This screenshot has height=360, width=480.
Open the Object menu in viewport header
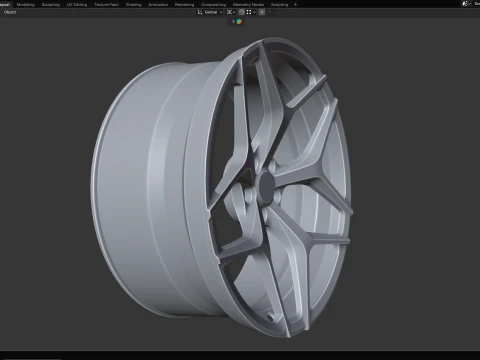click(10, 12)
